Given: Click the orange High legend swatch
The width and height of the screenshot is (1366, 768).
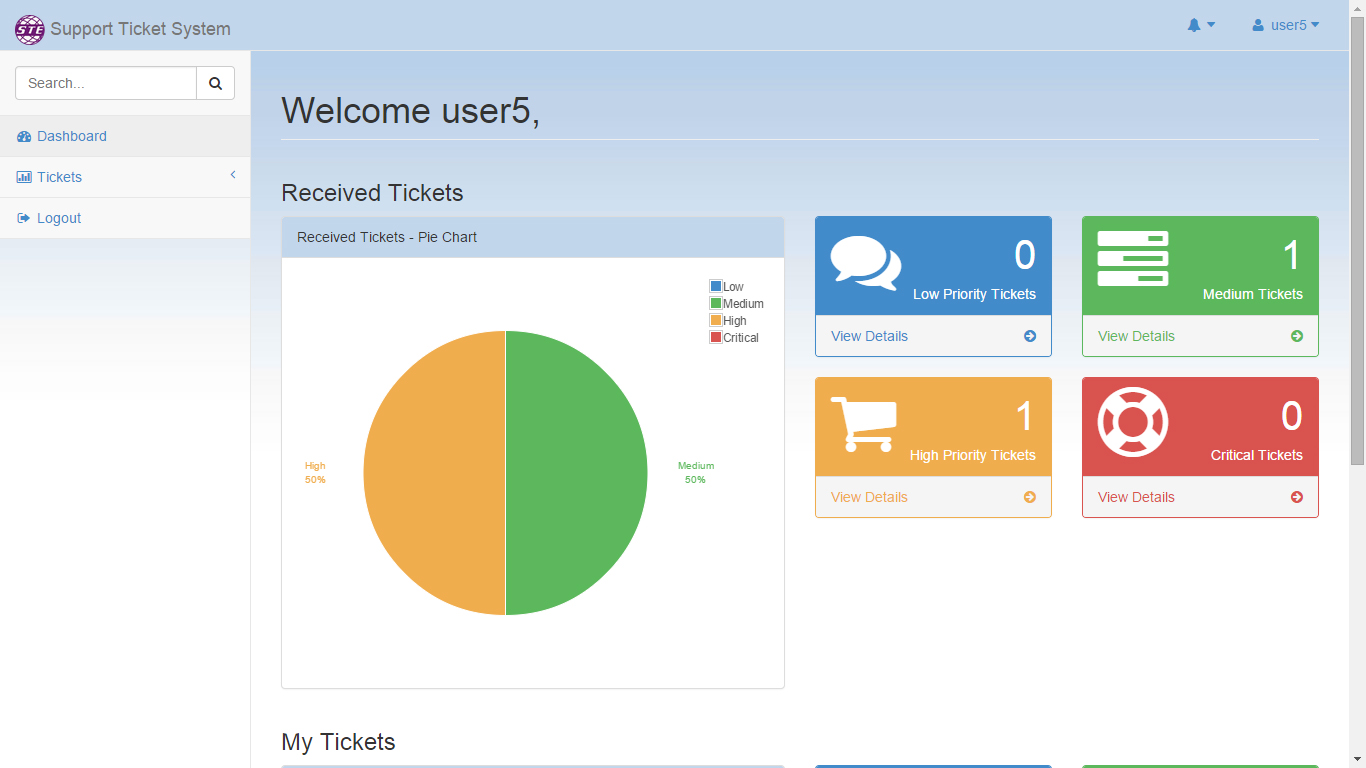Looking at the screenshot, I should click(x=716, y=320).
